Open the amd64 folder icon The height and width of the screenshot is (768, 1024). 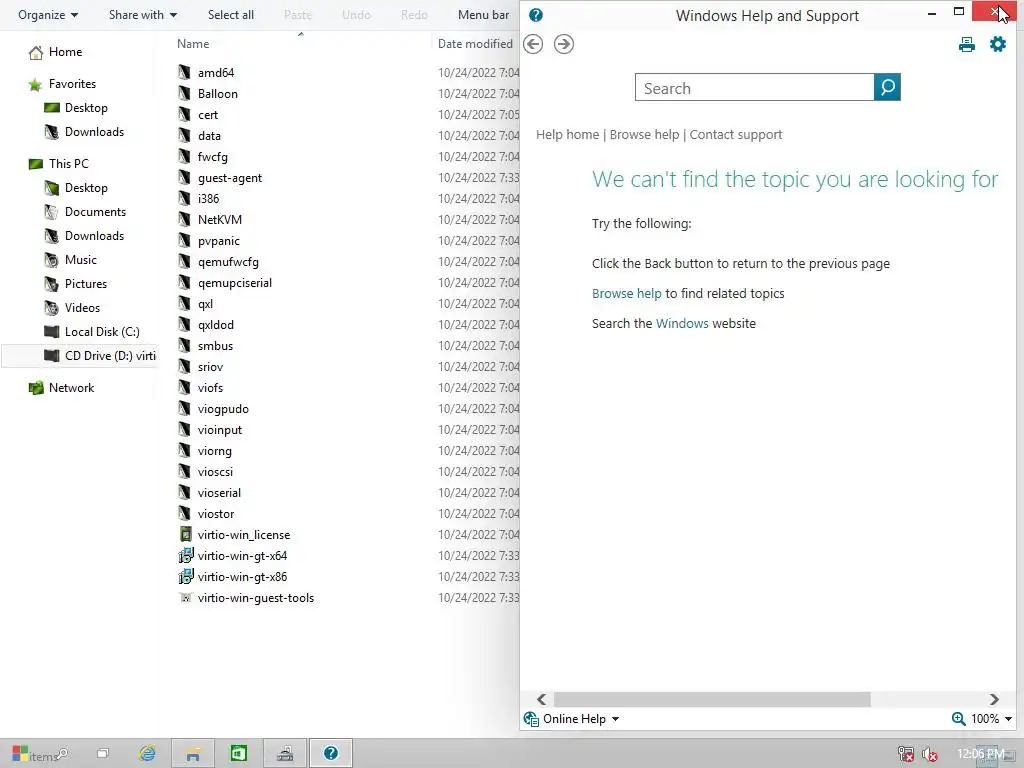(185, 72)
